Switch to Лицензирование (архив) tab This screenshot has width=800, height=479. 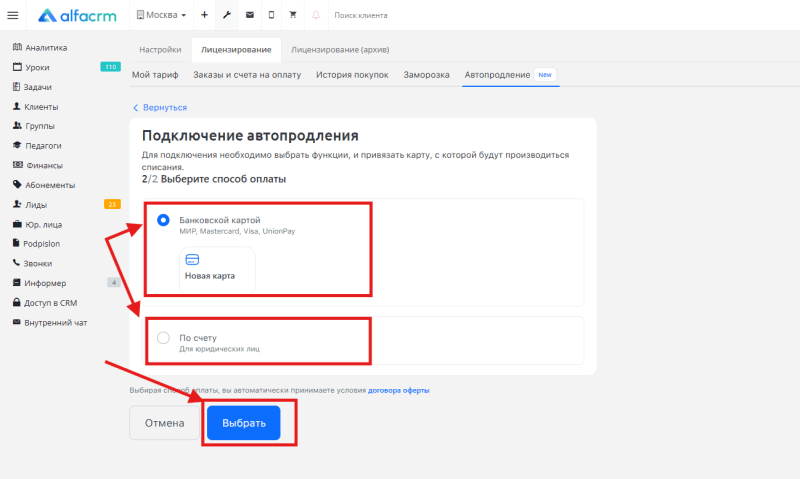(339, 49)
